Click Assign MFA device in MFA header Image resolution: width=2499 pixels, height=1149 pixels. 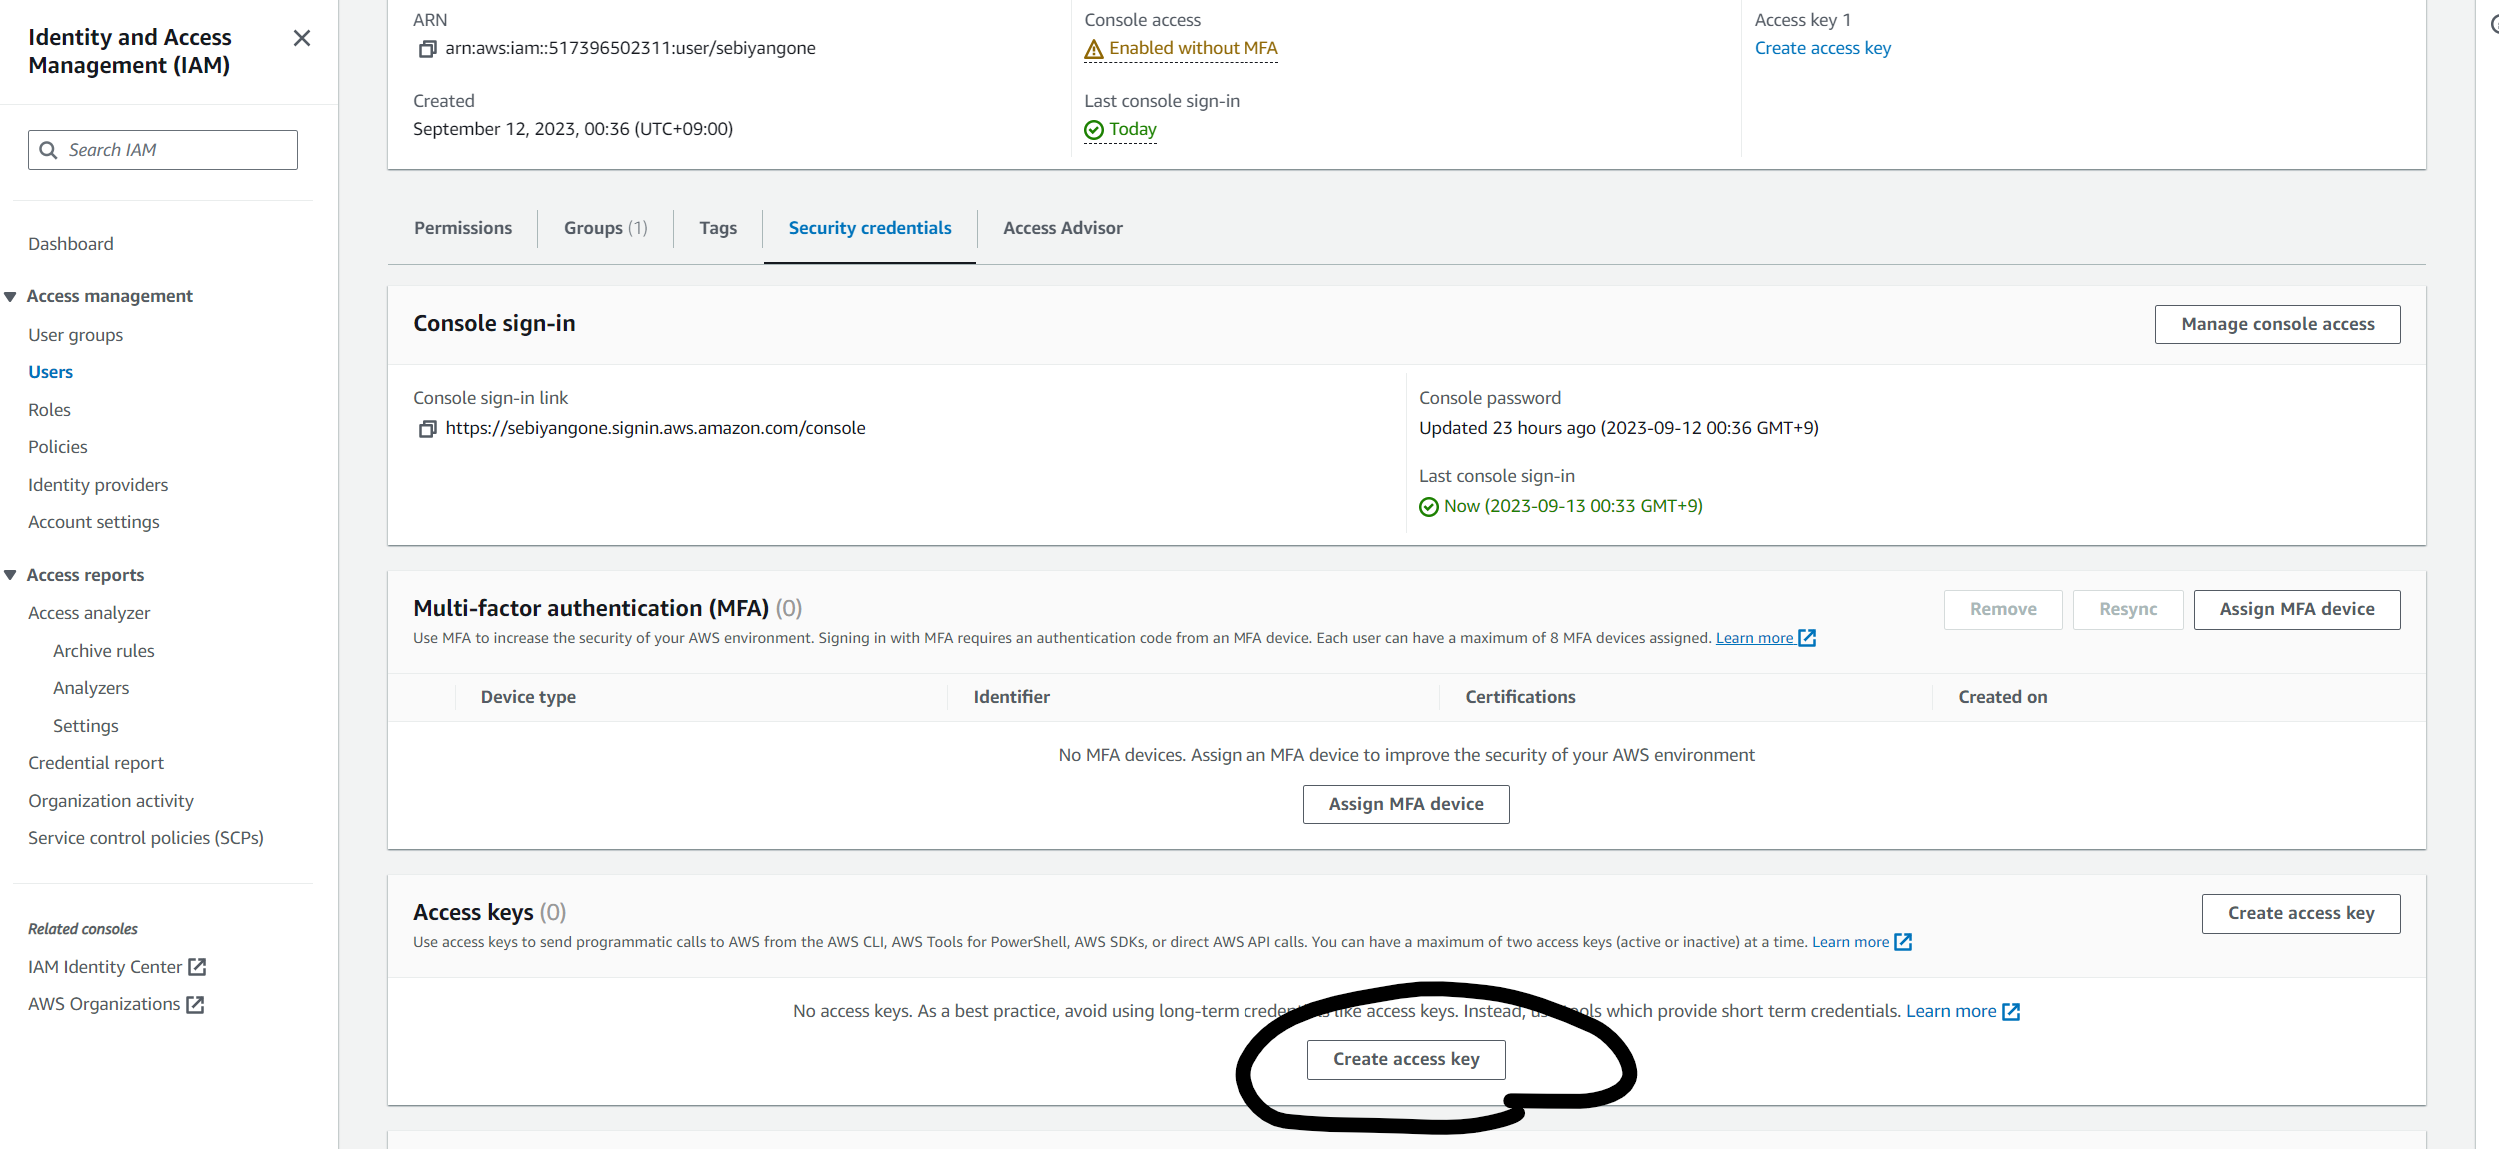pos(2296,609)
